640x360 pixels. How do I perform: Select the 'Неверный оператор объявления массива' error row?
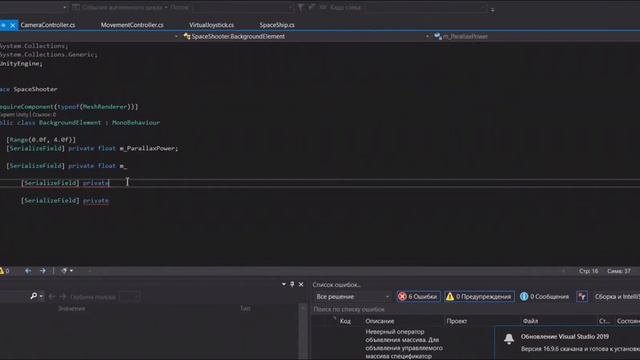pos(403,344)
